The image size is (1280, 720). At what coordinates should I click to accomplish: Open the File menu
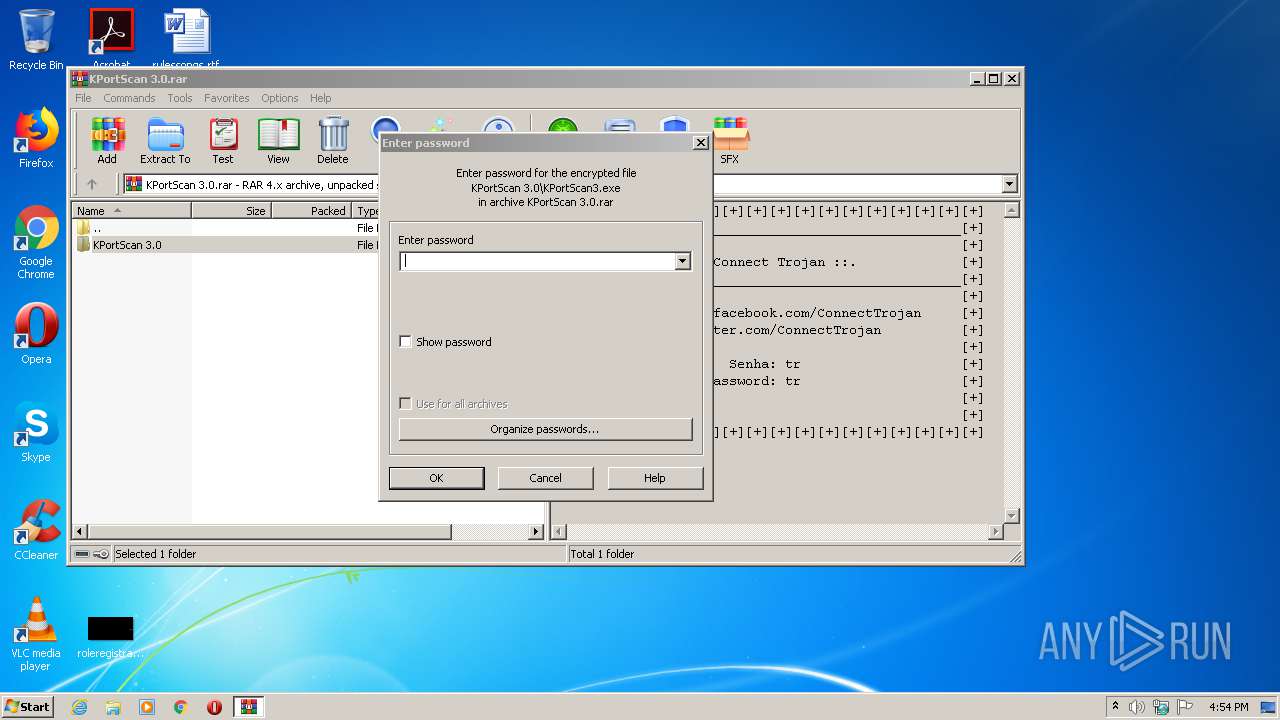pos(83,98)
